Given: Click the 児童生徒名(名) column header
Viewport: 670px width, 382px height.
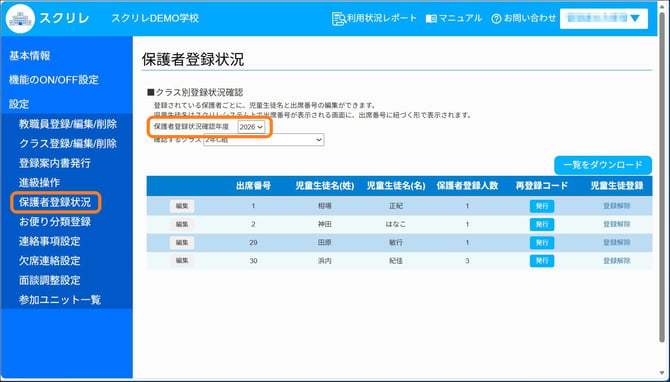Looking at the screenshot, I should pos(396,186).
